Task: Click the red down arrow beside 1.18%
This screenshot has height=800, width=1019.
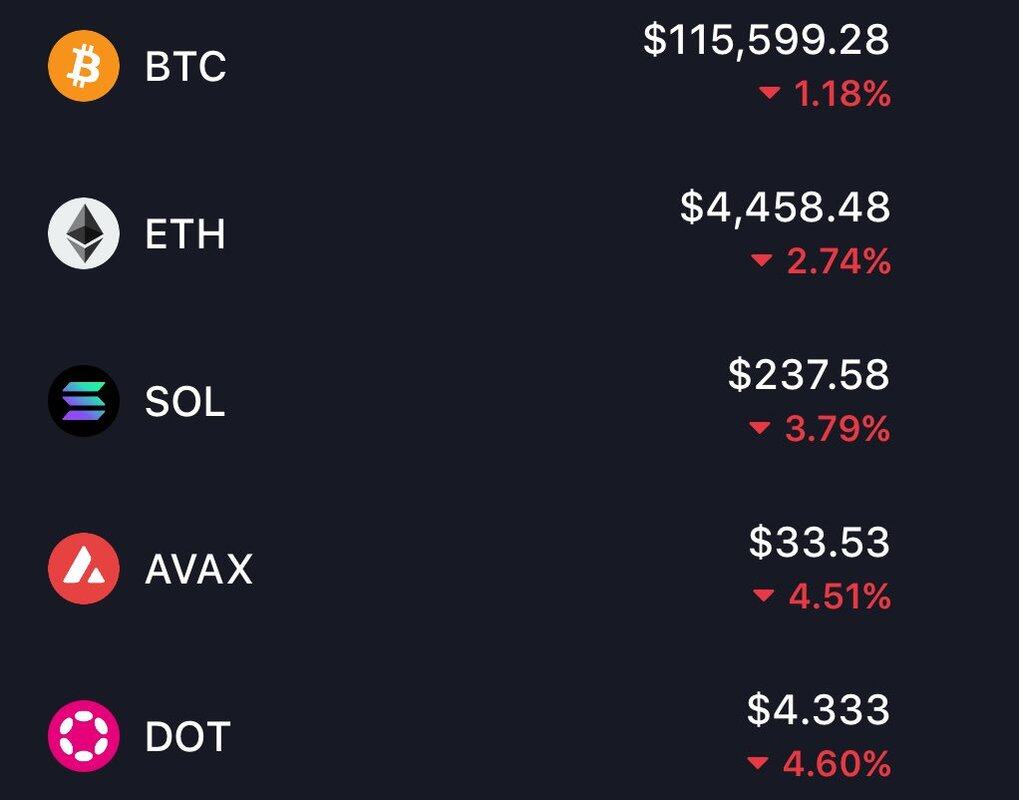Action: point(769,94)
